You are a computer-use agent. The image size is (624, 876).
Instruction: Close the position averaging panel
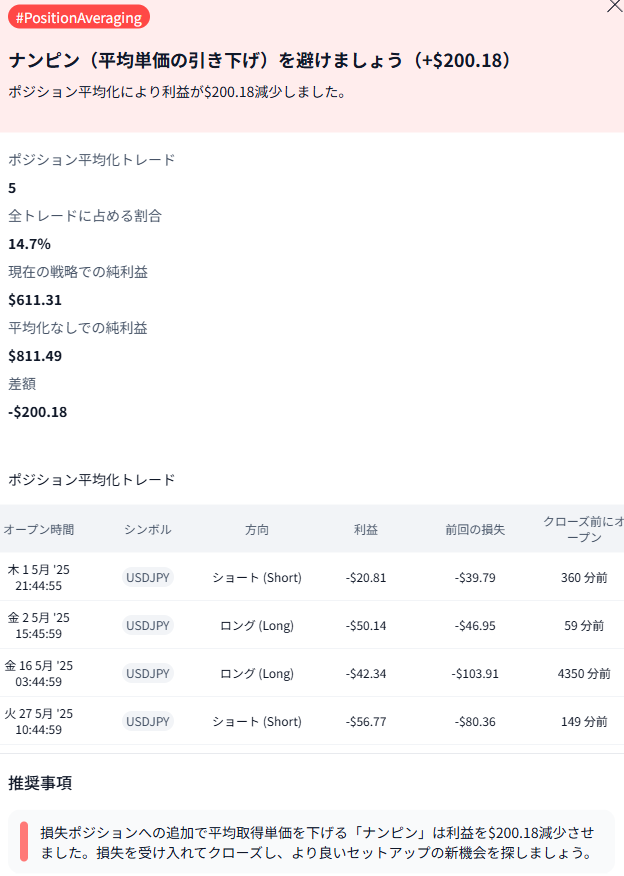pyautogui.click(x=614, y=6)
